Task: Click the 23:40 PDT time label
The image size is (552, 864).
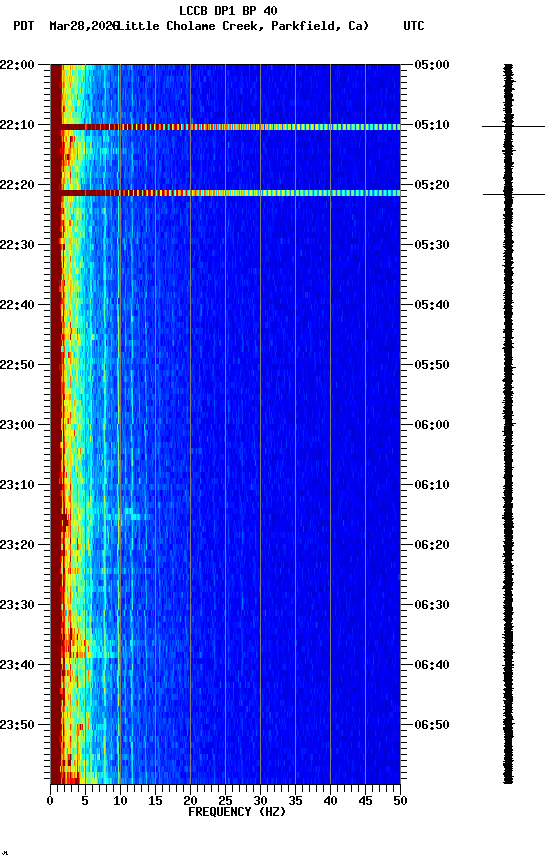Action: click(17, 665)
